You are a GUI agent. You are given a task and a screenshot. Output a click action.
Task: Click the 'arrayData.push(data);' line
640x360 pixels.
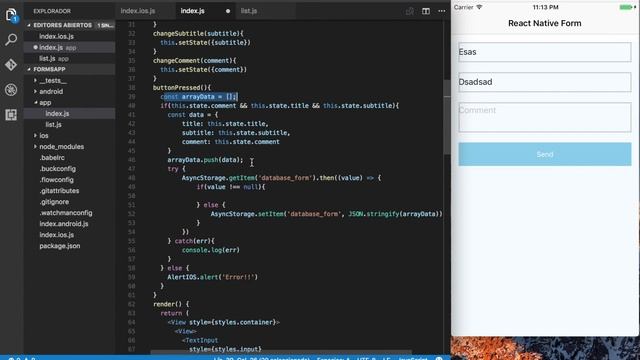click(x=205, y=160)
